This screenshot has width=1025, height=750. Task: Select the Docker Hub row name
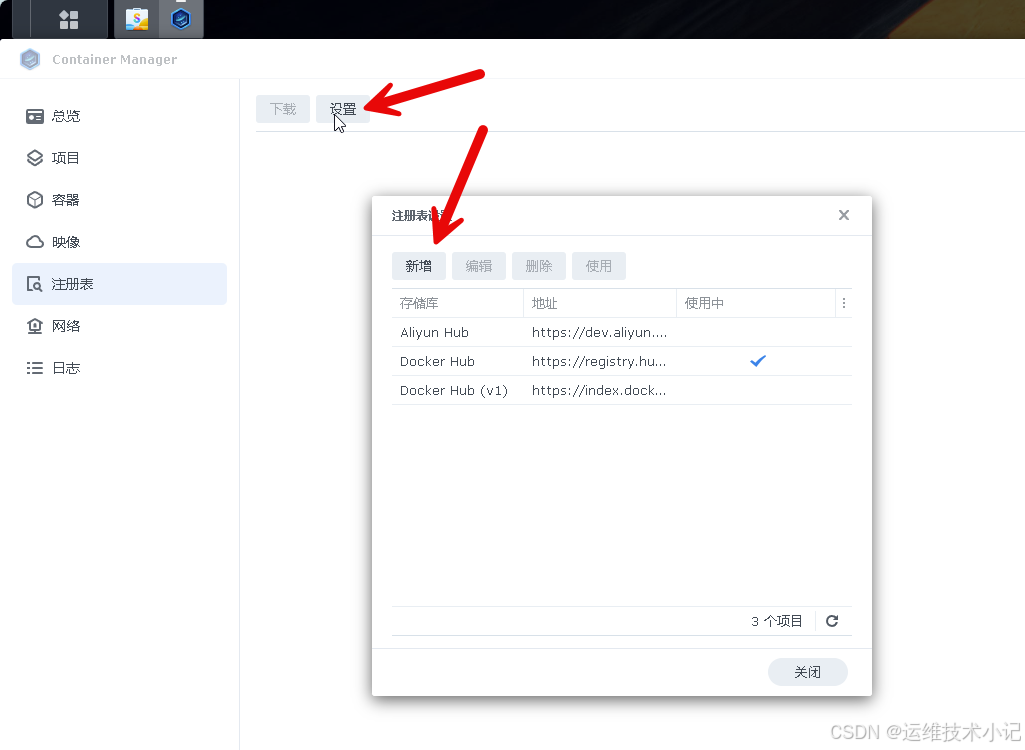[x=437, y=362]
